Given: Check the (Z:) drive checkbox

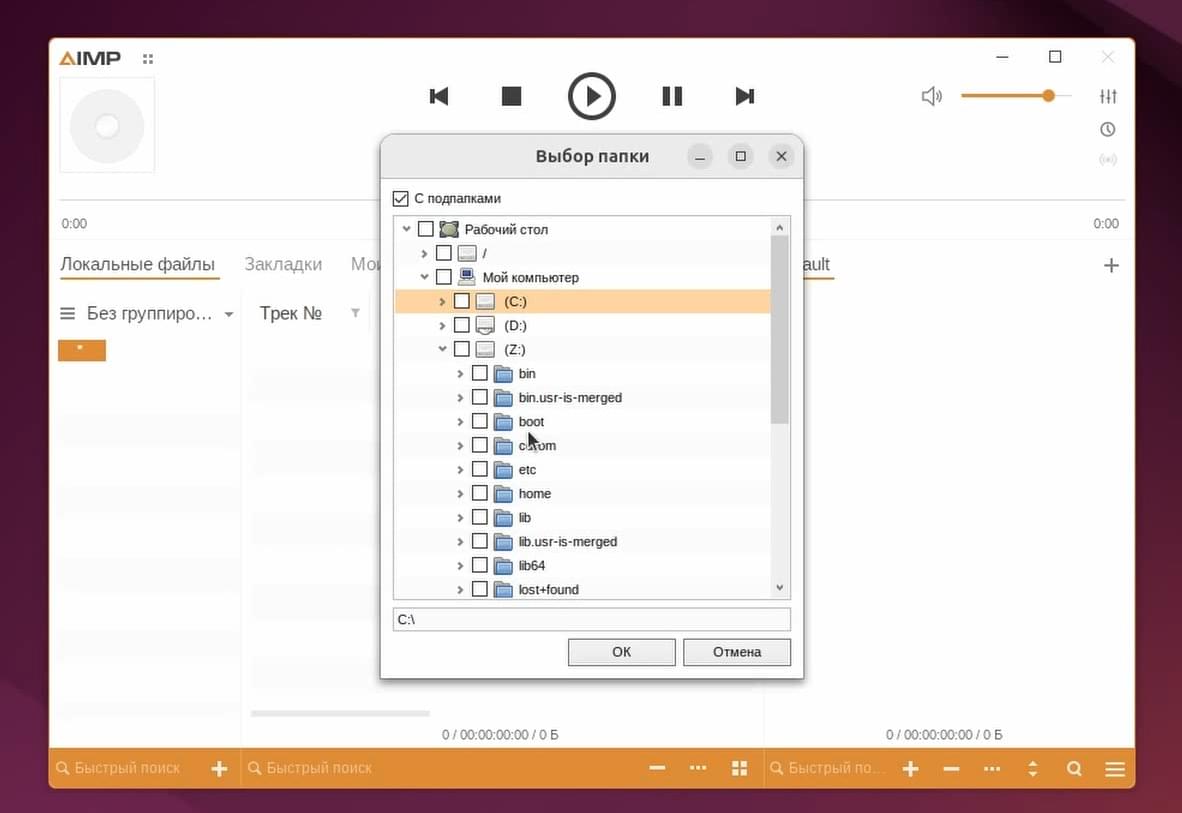Looking at the screenshot, I should (462, 349).
